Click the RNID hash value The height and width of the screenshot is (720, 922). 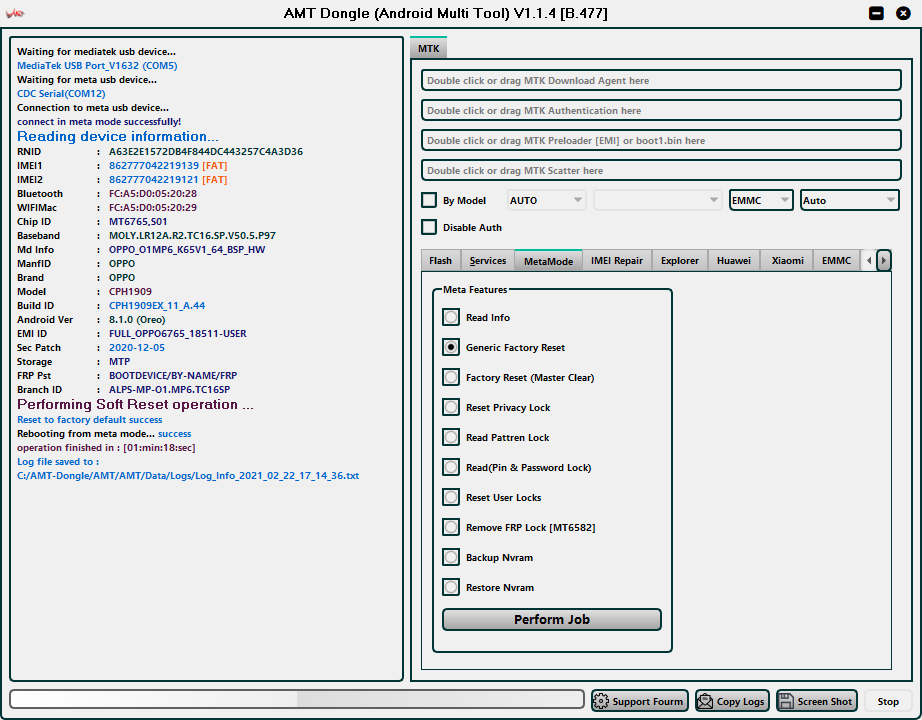tap(206, 151)
